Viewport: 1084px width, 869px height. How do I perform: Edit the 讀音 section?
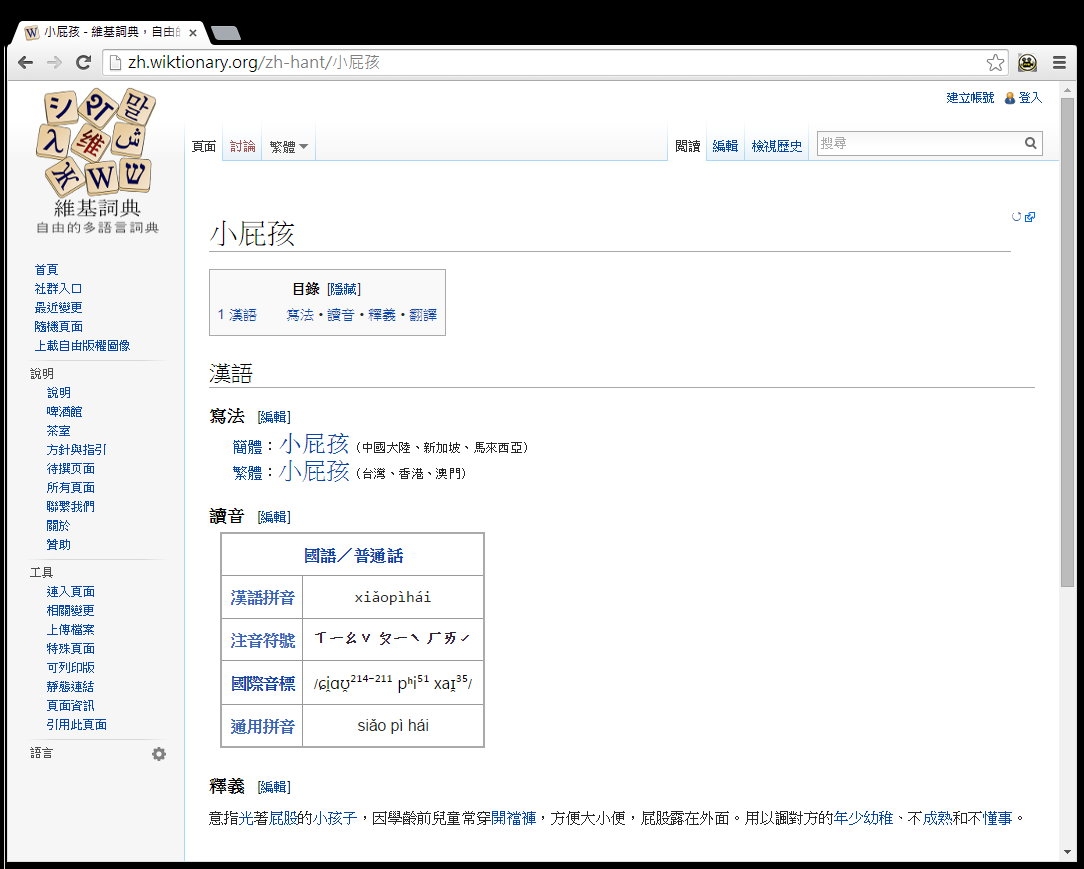274,517
